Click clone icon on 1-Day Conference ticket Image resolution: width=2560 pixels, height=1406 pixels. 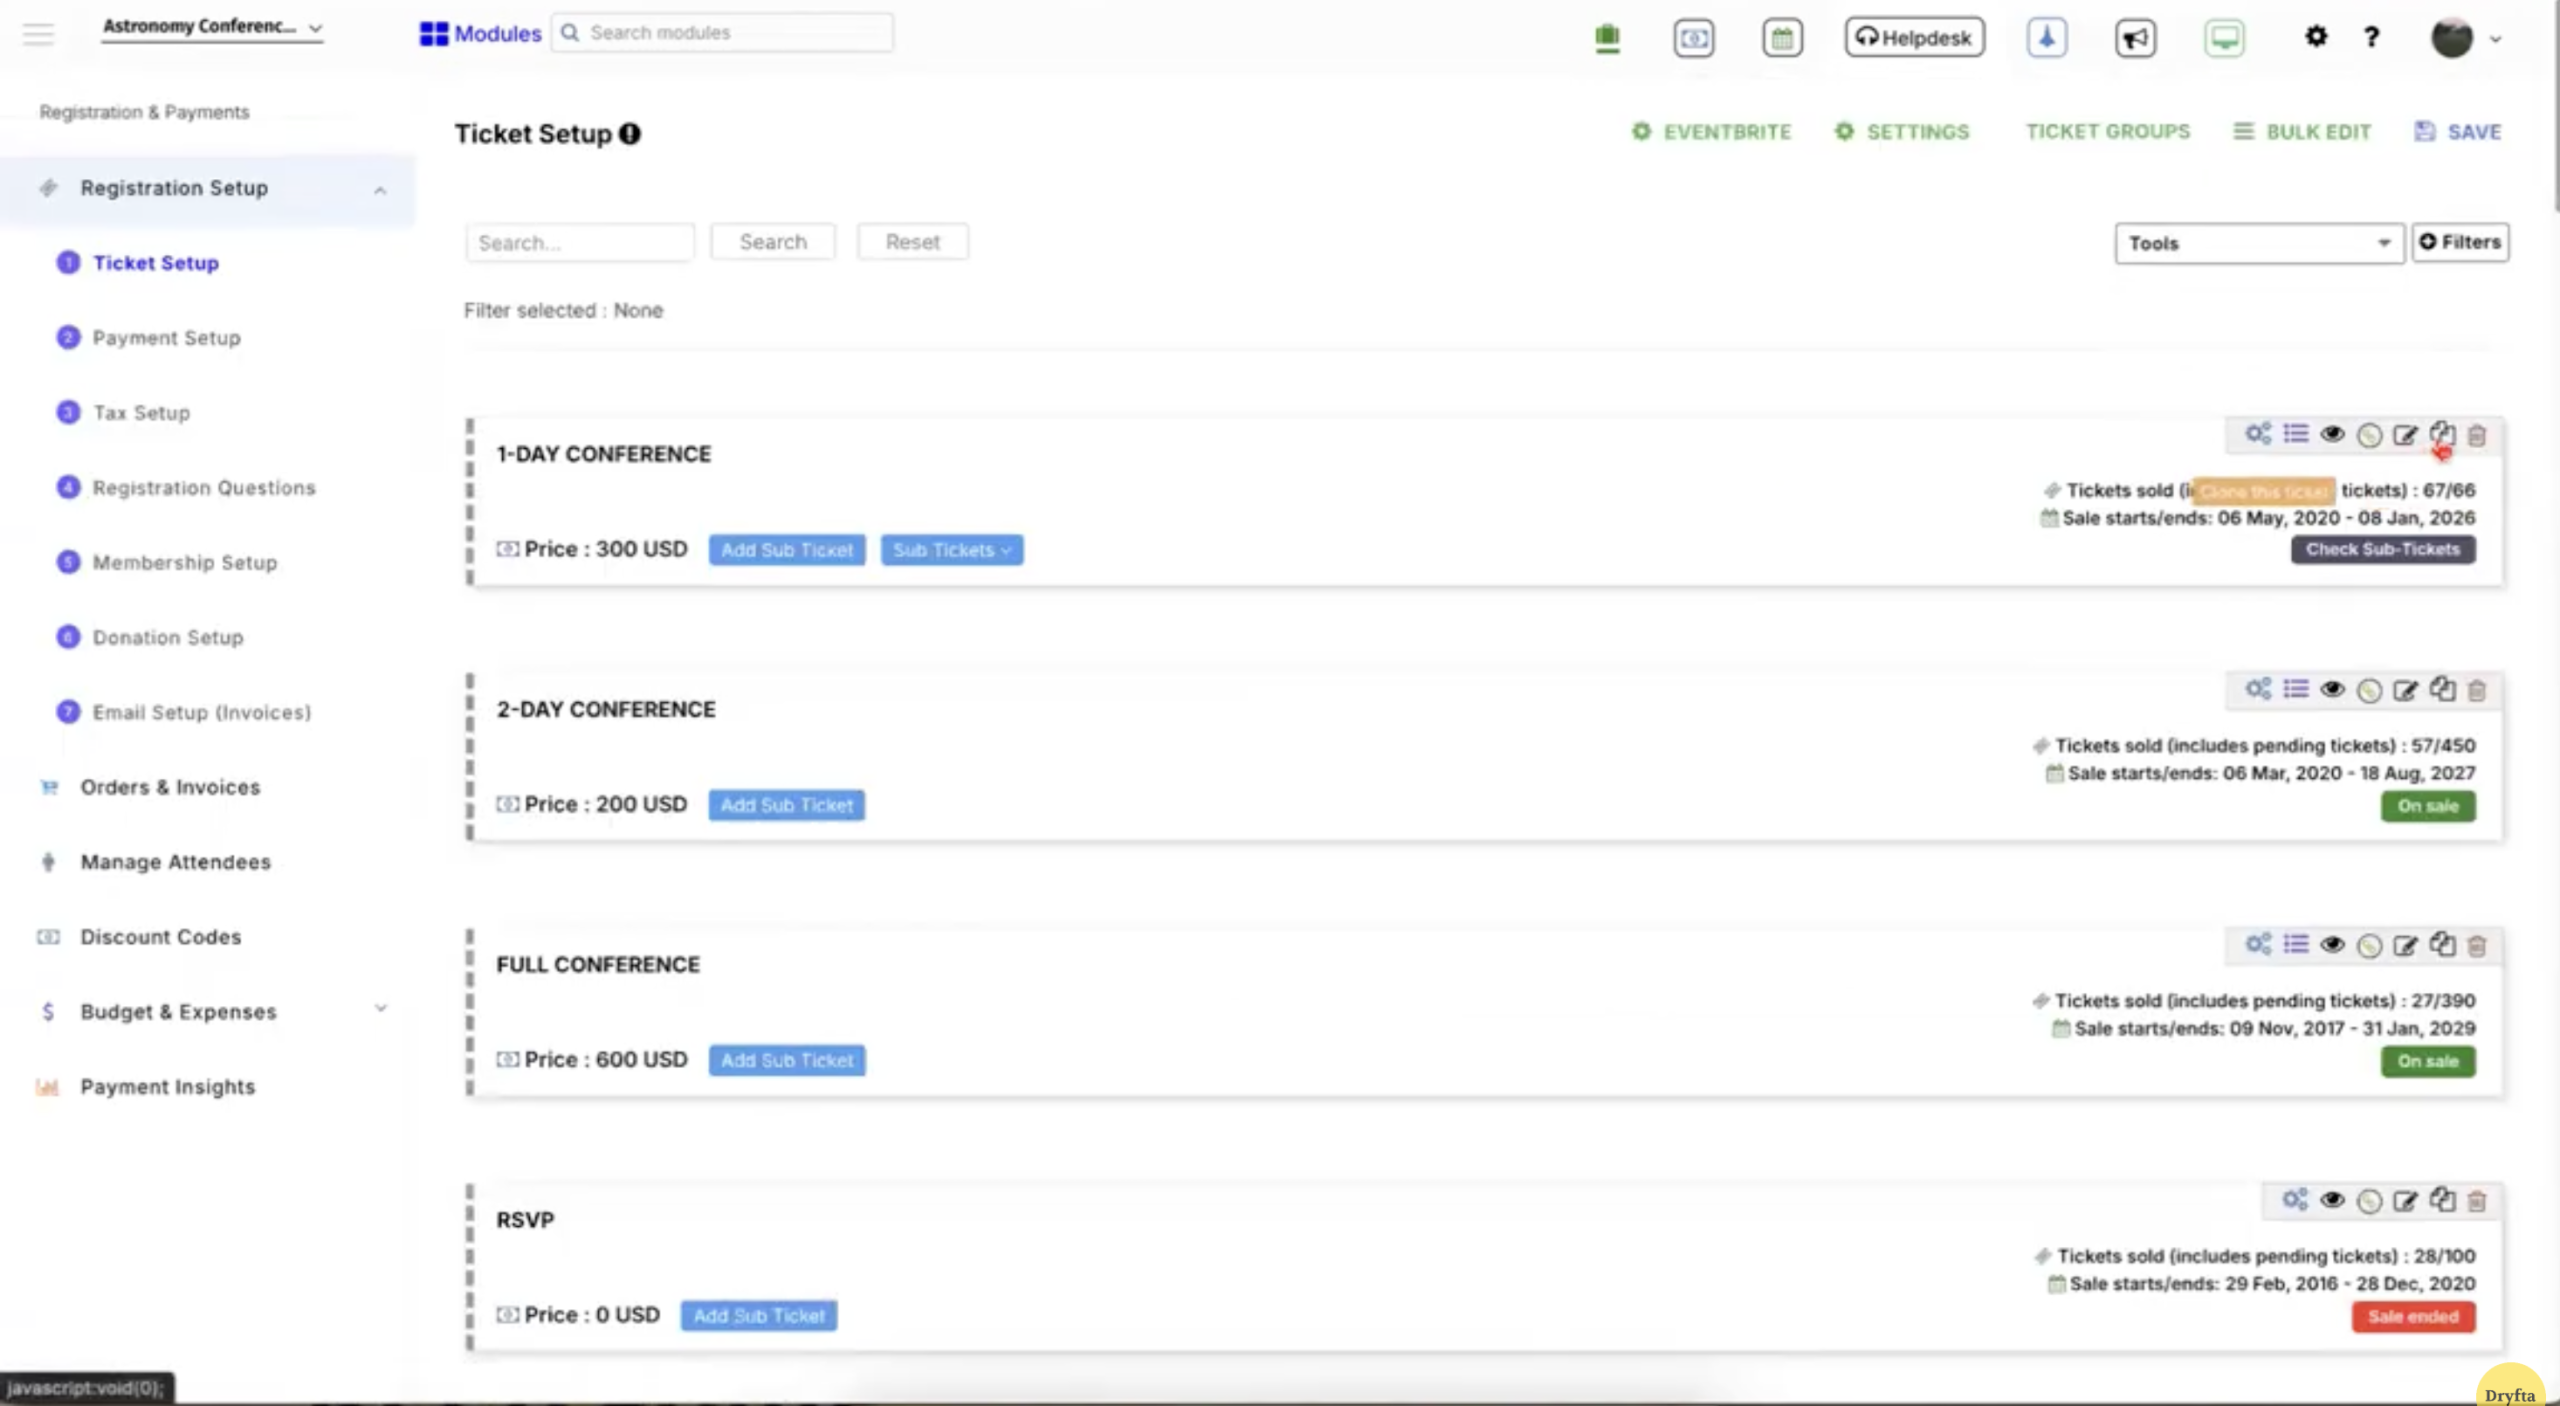pyautogui.click(x=2442, y=434)
